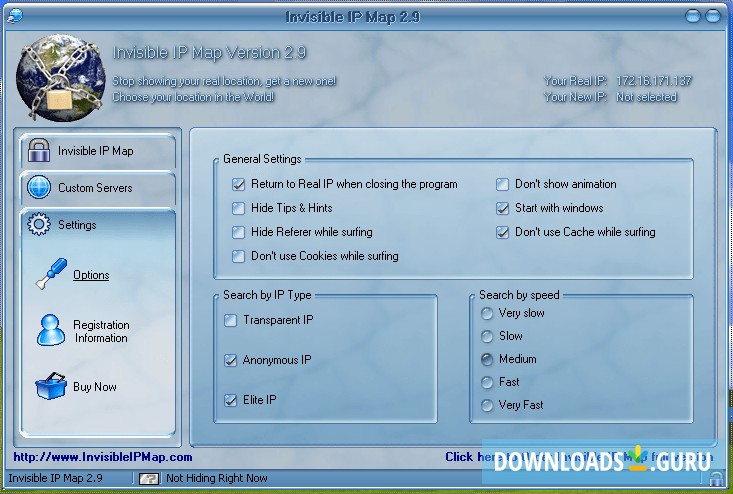This screenshot has height=494, width=733.
Task: Uncheck Start with windows
Action: tap(503, 208)
